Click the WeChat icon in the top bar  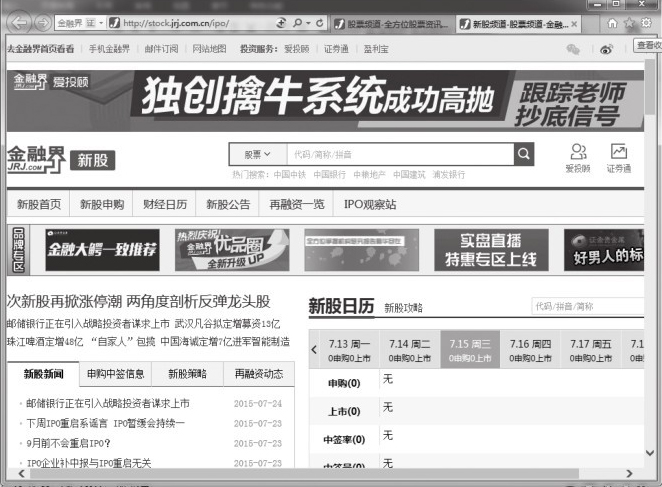click(573, 49)
